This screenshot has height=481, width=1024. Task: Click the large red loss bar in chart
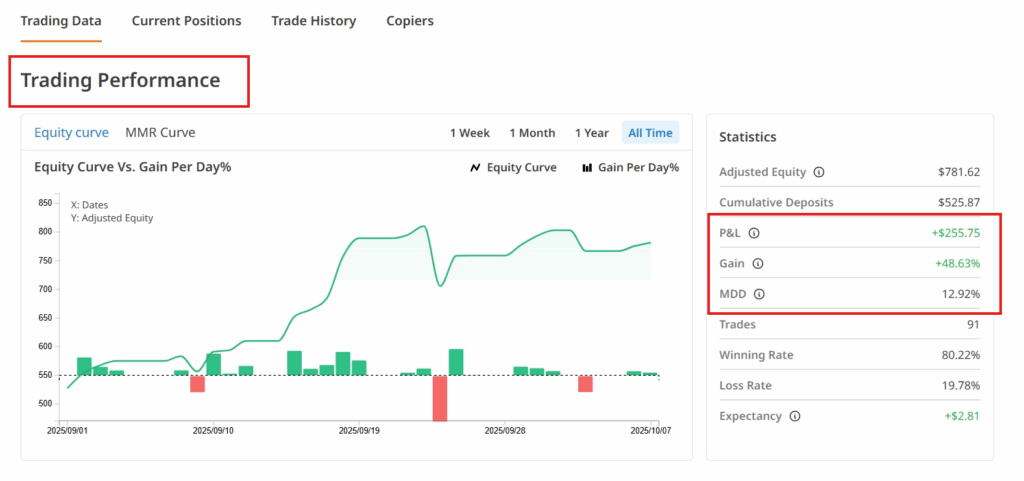439,398
